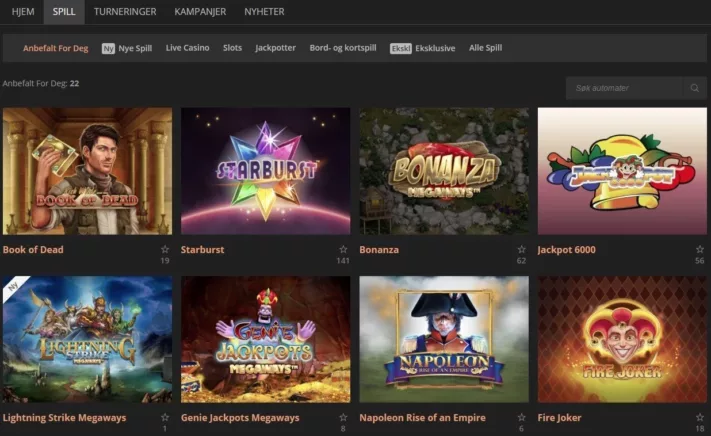Launch Starburst game thumbnail
The height and width of the screenshot is (436, 711).
pos(266,171)
